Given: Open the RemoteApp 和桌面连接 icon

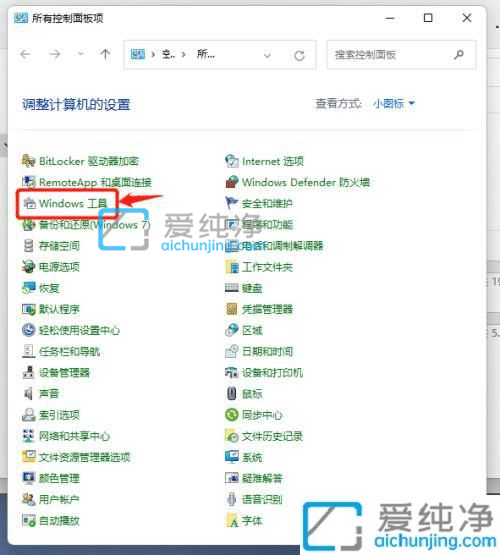Looking at the screenshot, I should (29, 182).
